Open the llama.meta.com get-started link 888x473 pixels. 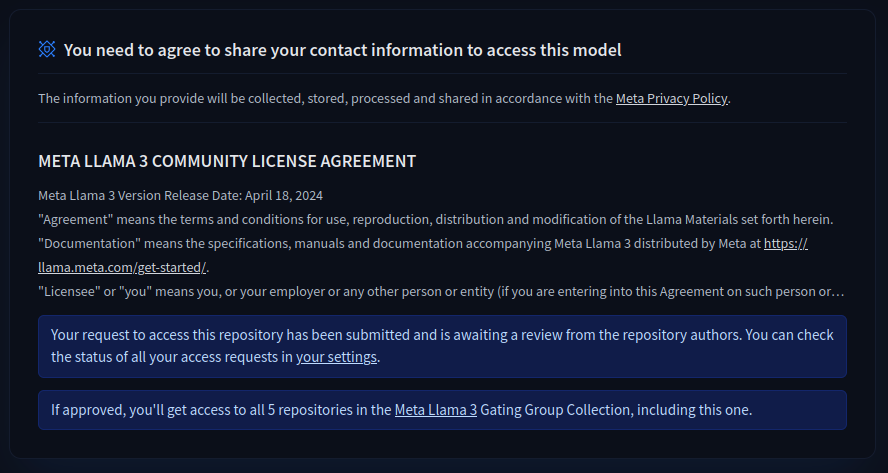pyautogui.click(x=123, y=267)
